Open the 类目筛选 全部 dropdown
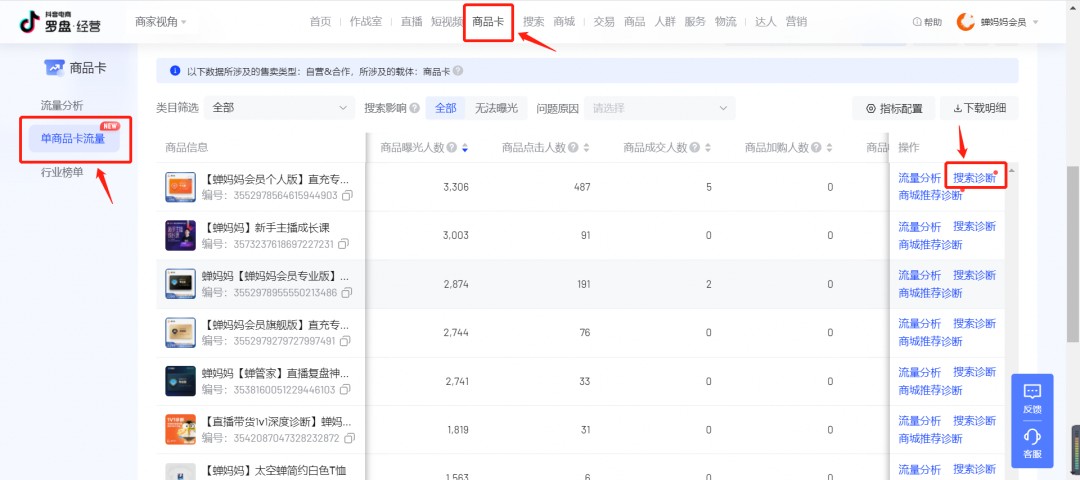Image resolution: width=1080 pixels, height=480 pixels. pos(280,108)
